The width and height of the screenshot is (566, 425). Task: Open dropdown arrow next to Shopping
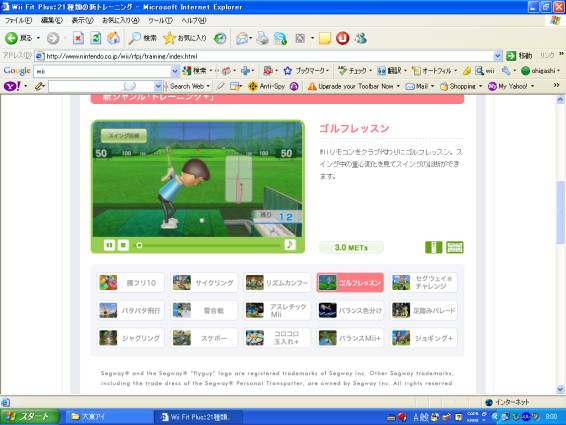point(480,86)
